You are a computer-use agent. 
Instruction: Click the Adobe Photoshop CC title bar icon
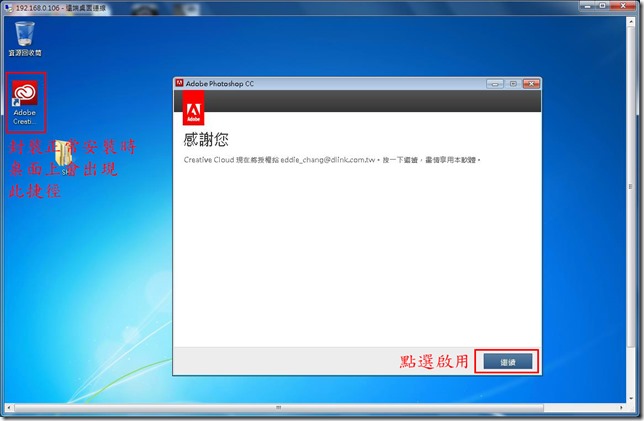click(x=179, y=83)
